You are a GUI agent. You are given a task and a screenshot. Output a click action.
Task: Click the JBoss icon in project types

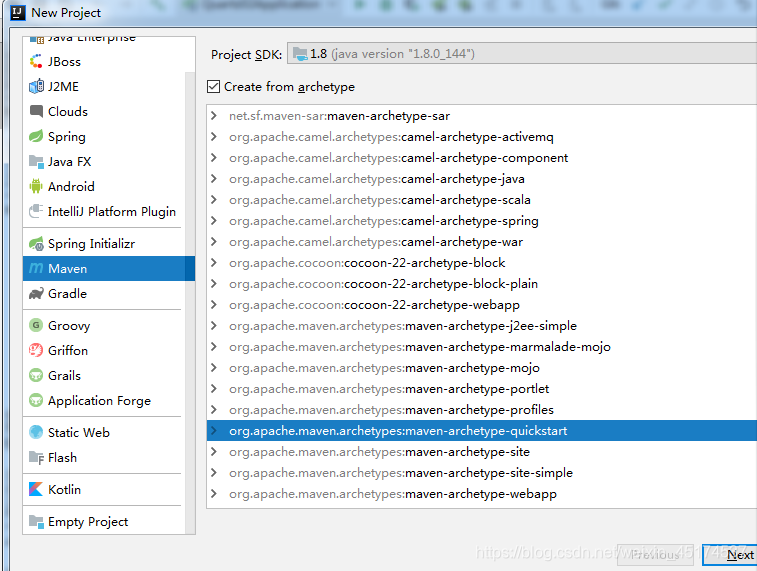tap(36, 61)
